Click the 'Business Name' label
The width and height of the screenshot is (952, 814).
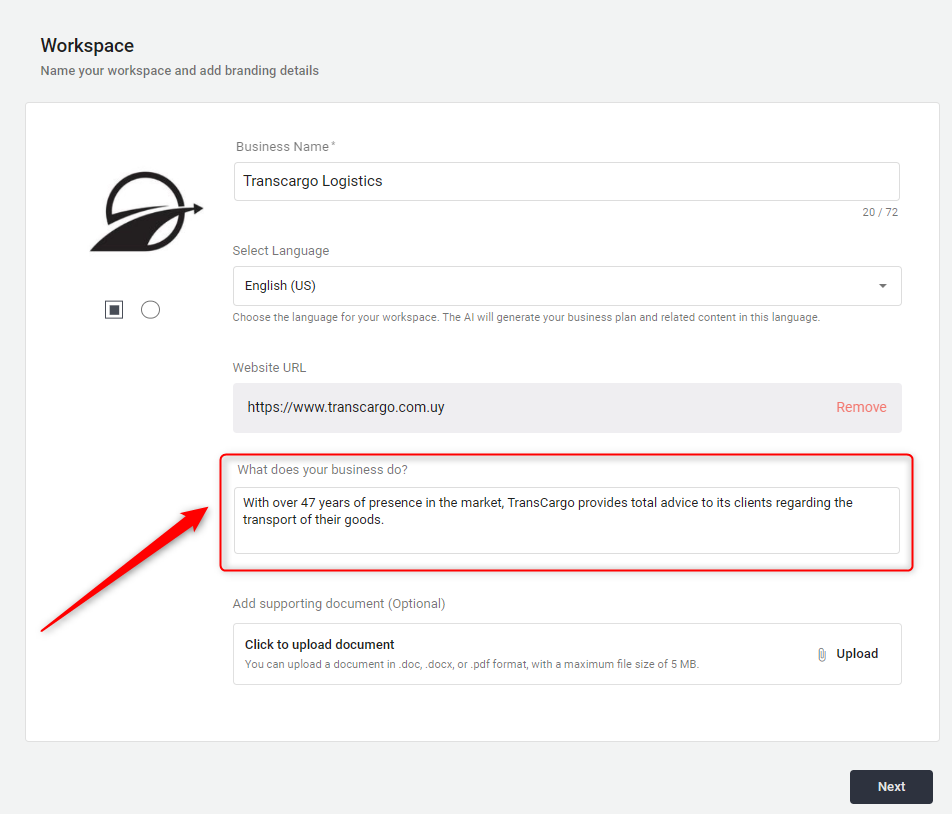(285, 147)
